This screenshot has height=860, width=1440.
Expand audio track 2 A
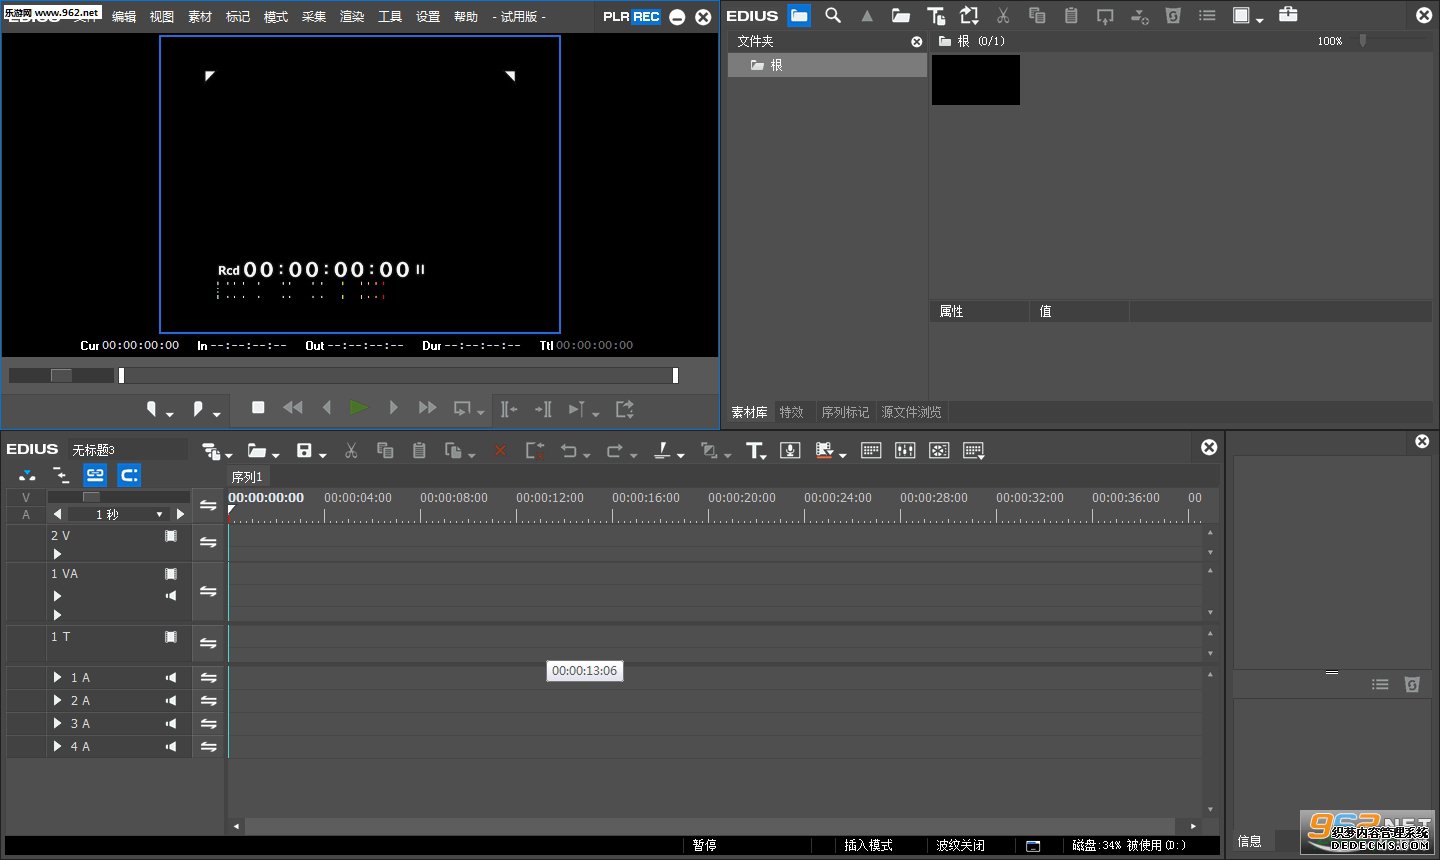(x=57, y=700)
